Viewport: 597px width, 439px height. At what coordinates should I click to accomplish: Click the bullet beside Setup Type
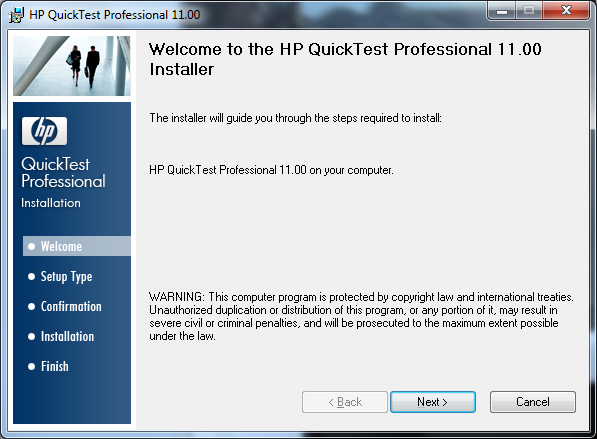(x=32, y=276)
